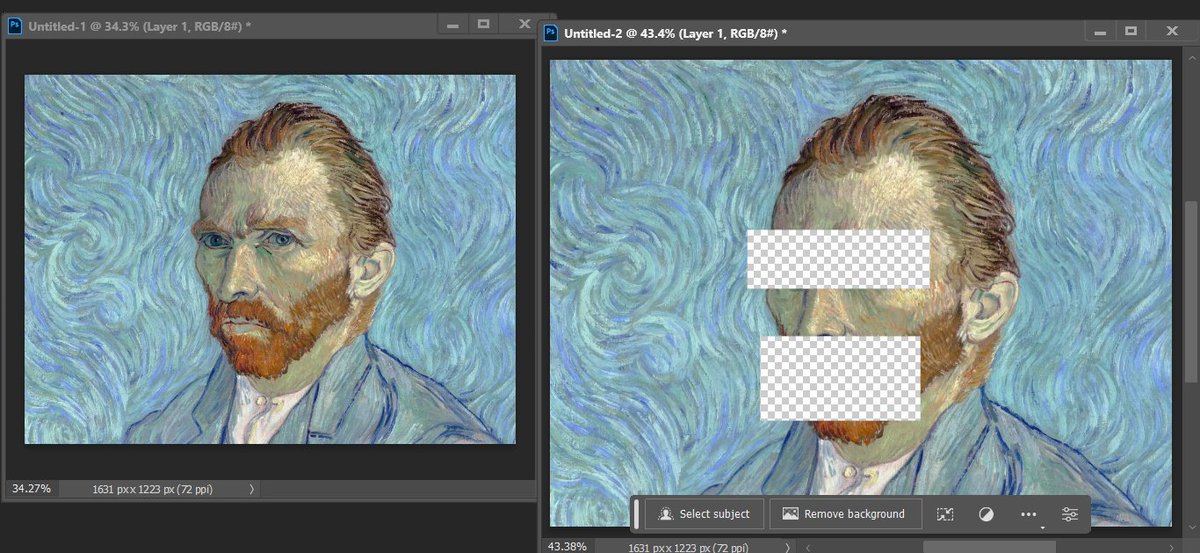The image size is (1200, 553).
Task: Click the document size text in the Untitled-1 status bar
Action: pyautogui.click(x=152, y=489)
